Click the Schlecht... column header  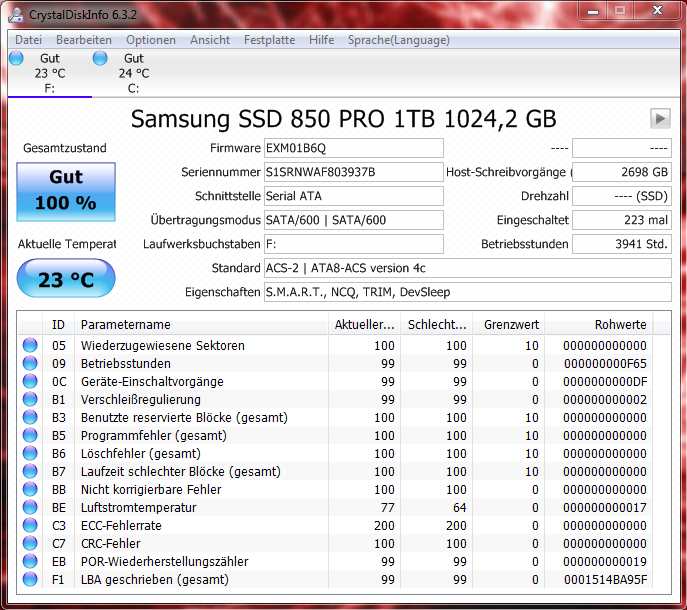coord(437,325)
